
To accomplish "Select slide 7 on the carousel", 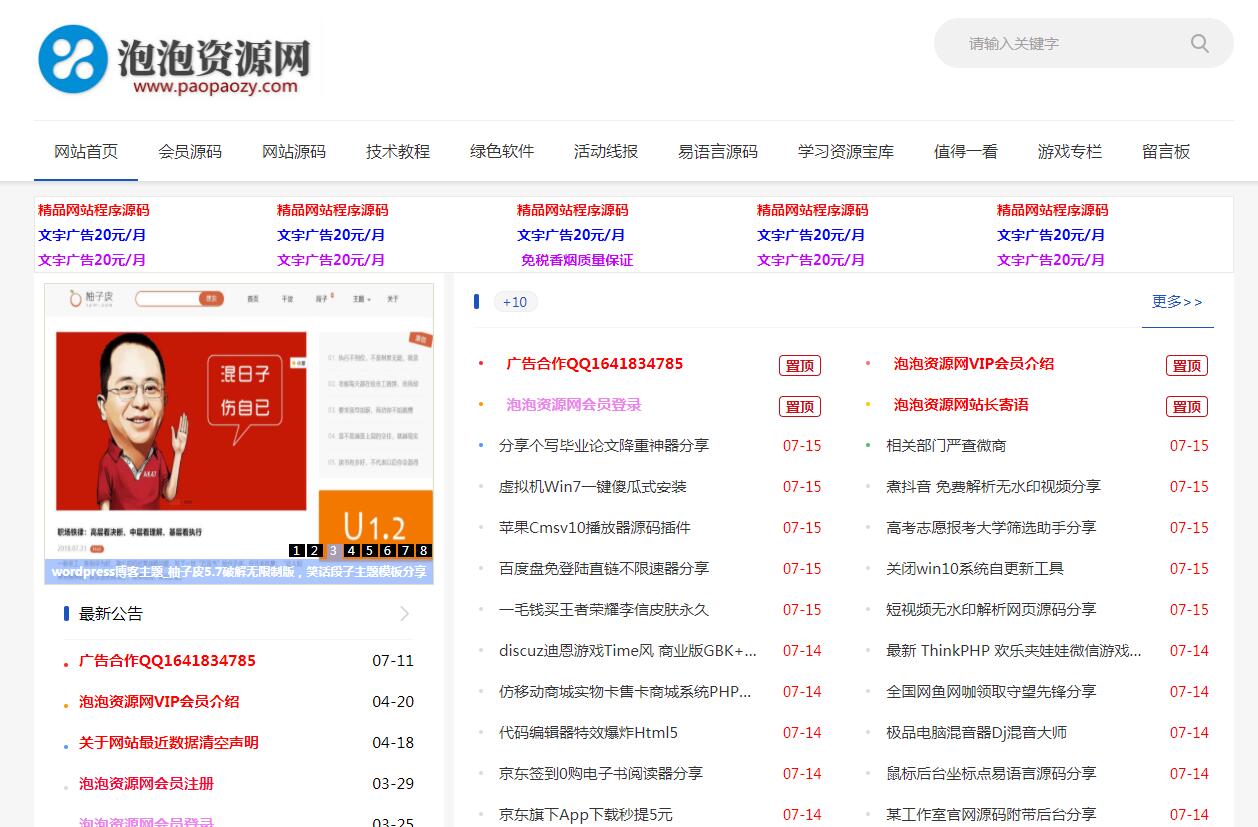I will (406, 550).
